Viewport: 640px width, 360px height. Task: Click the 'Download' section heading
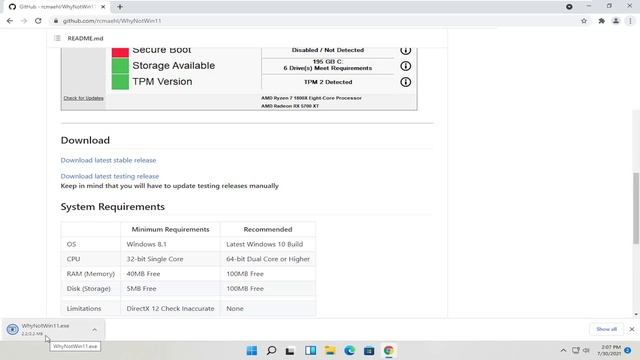pos(85,140)
